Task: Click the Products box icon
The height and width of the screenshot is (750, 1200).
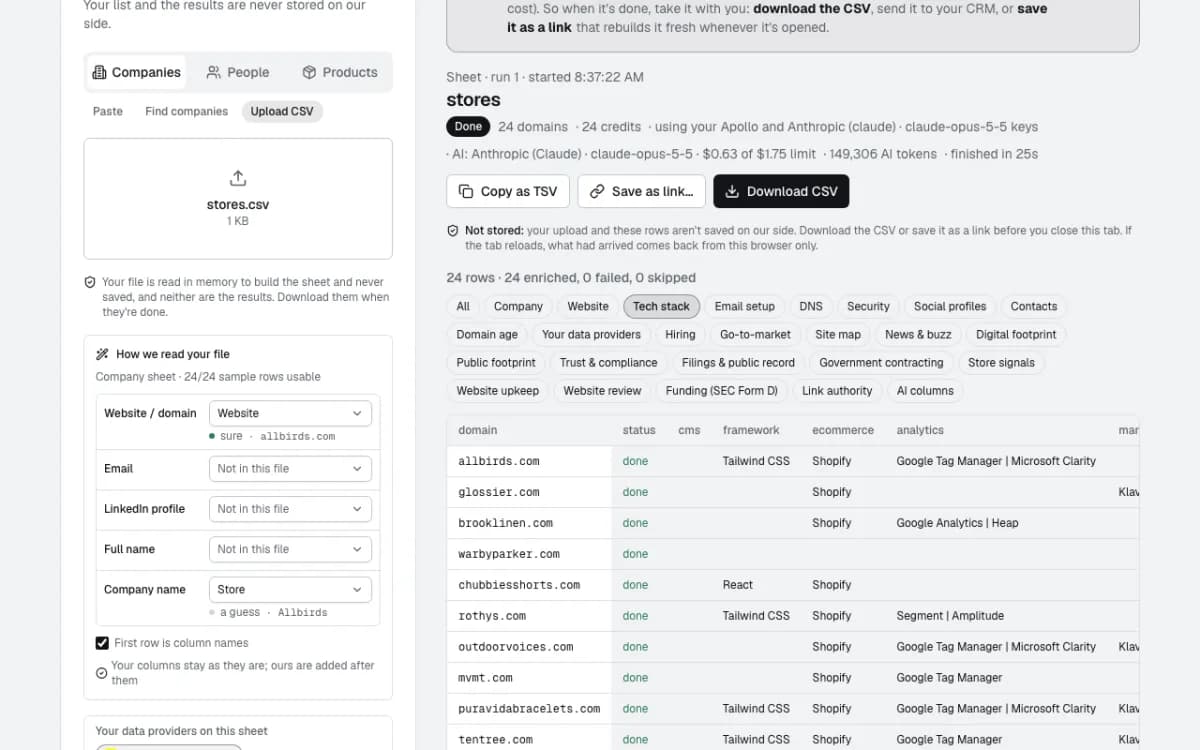Action: (309, 72)
